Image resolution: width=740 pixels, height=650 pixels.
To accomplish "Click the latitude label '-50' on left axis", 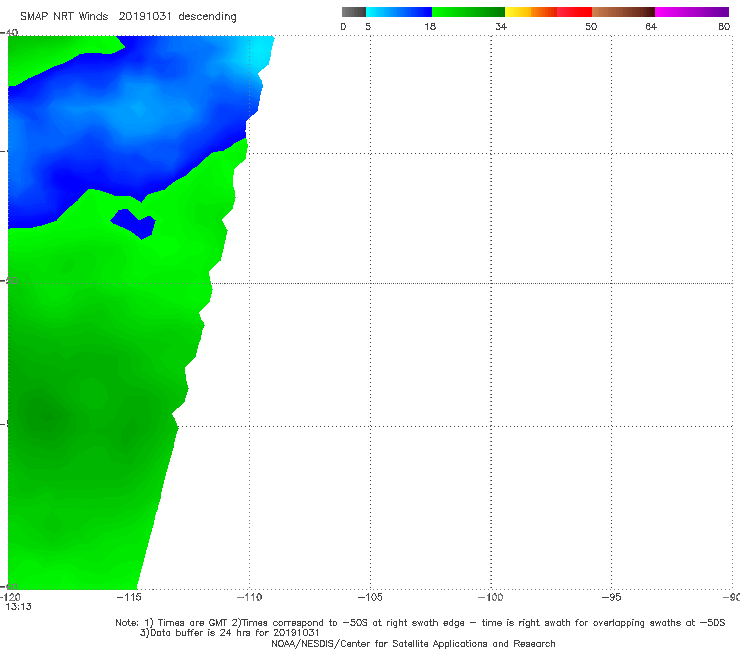I will point(9,281).
